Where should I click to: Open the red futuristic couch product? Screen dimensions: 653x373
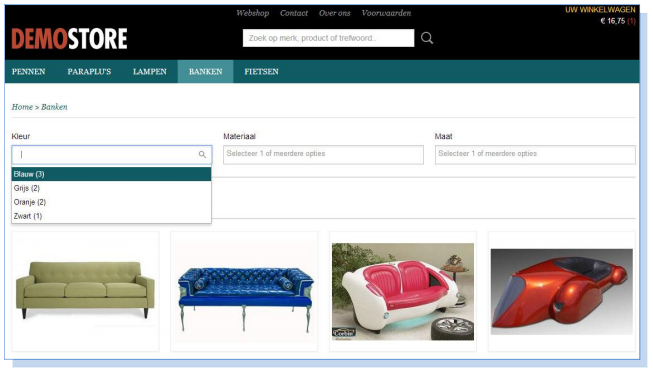pyautogui.click(x=562, y=291)
